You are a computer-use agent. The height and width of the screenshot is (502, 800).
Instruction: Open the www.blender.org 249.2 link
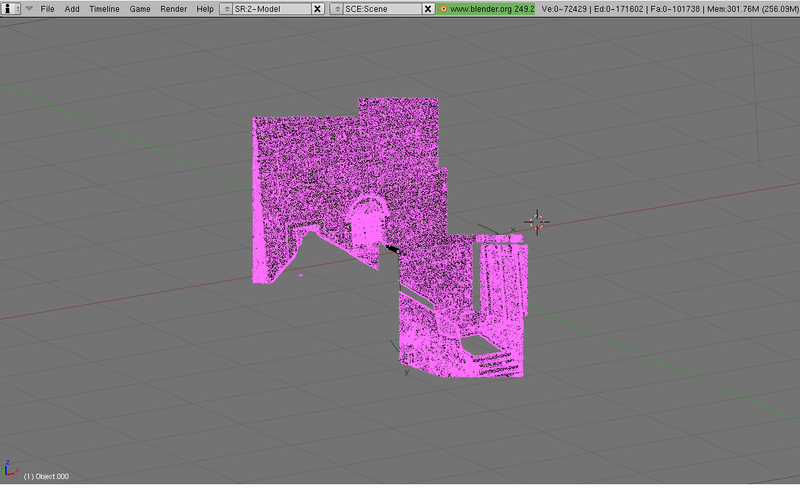[x=492, y=9]
